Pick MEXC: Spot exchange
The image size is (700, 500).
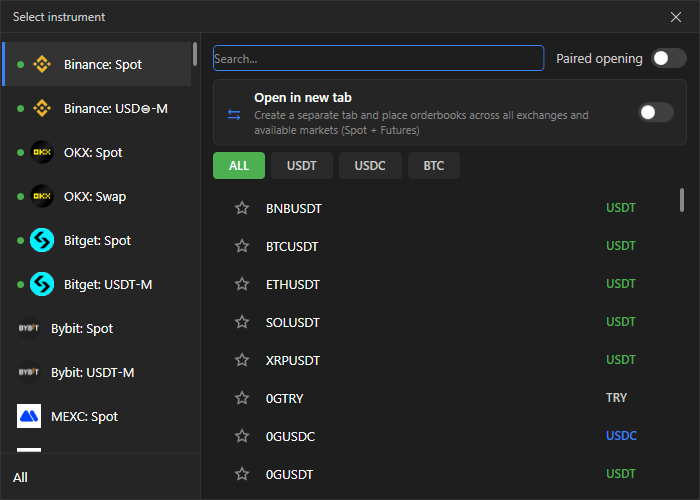pyautogui.click(x=97, y=416)
